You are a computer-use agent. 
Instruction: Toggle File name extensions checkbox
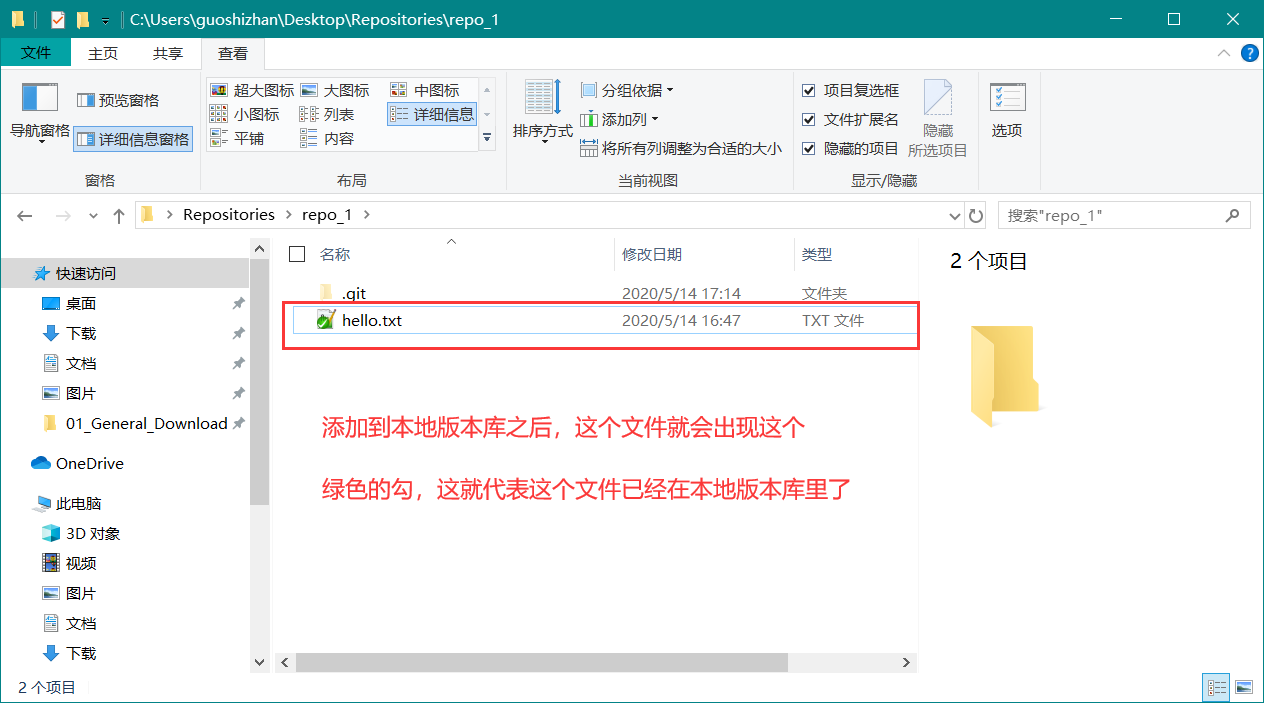point(809,120)
